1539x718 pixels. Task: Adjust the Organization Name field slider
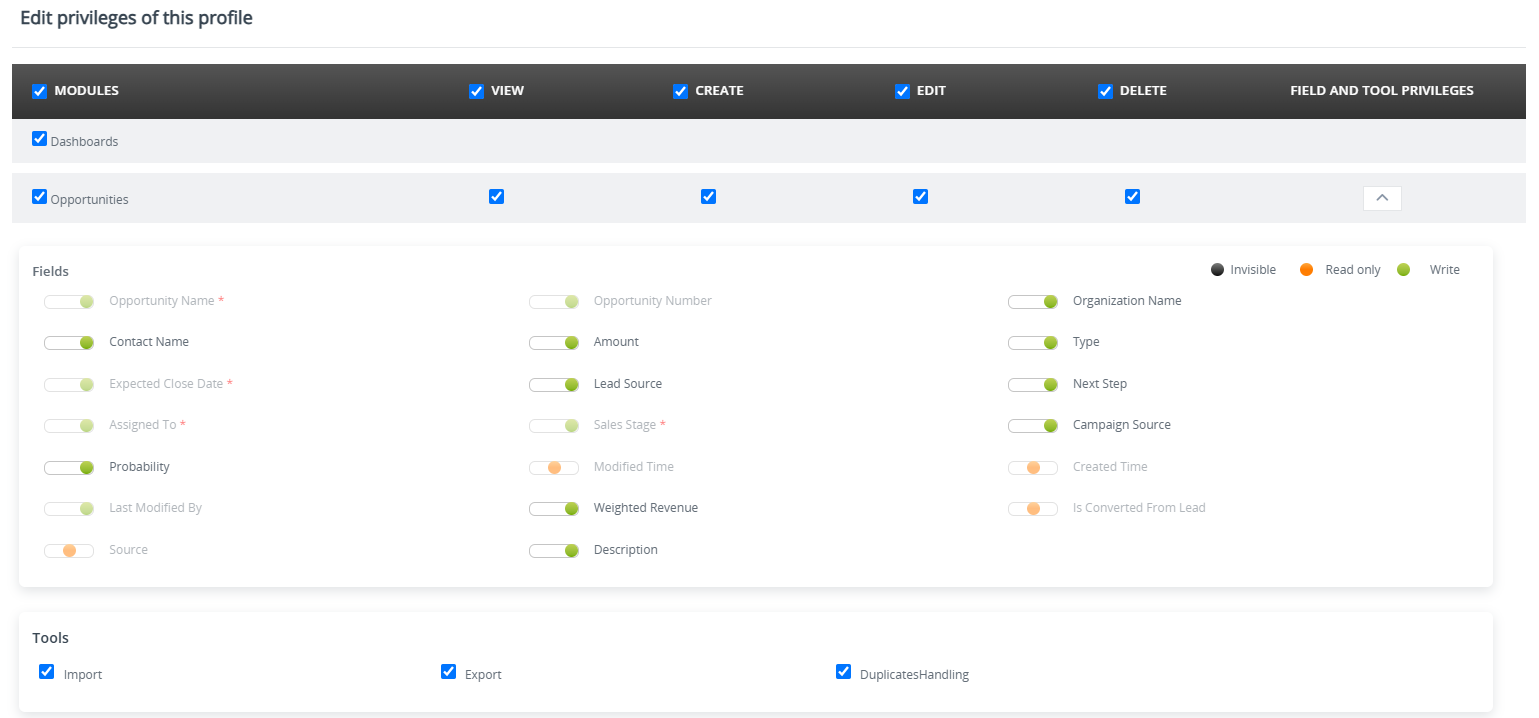tap(1033, 301)
